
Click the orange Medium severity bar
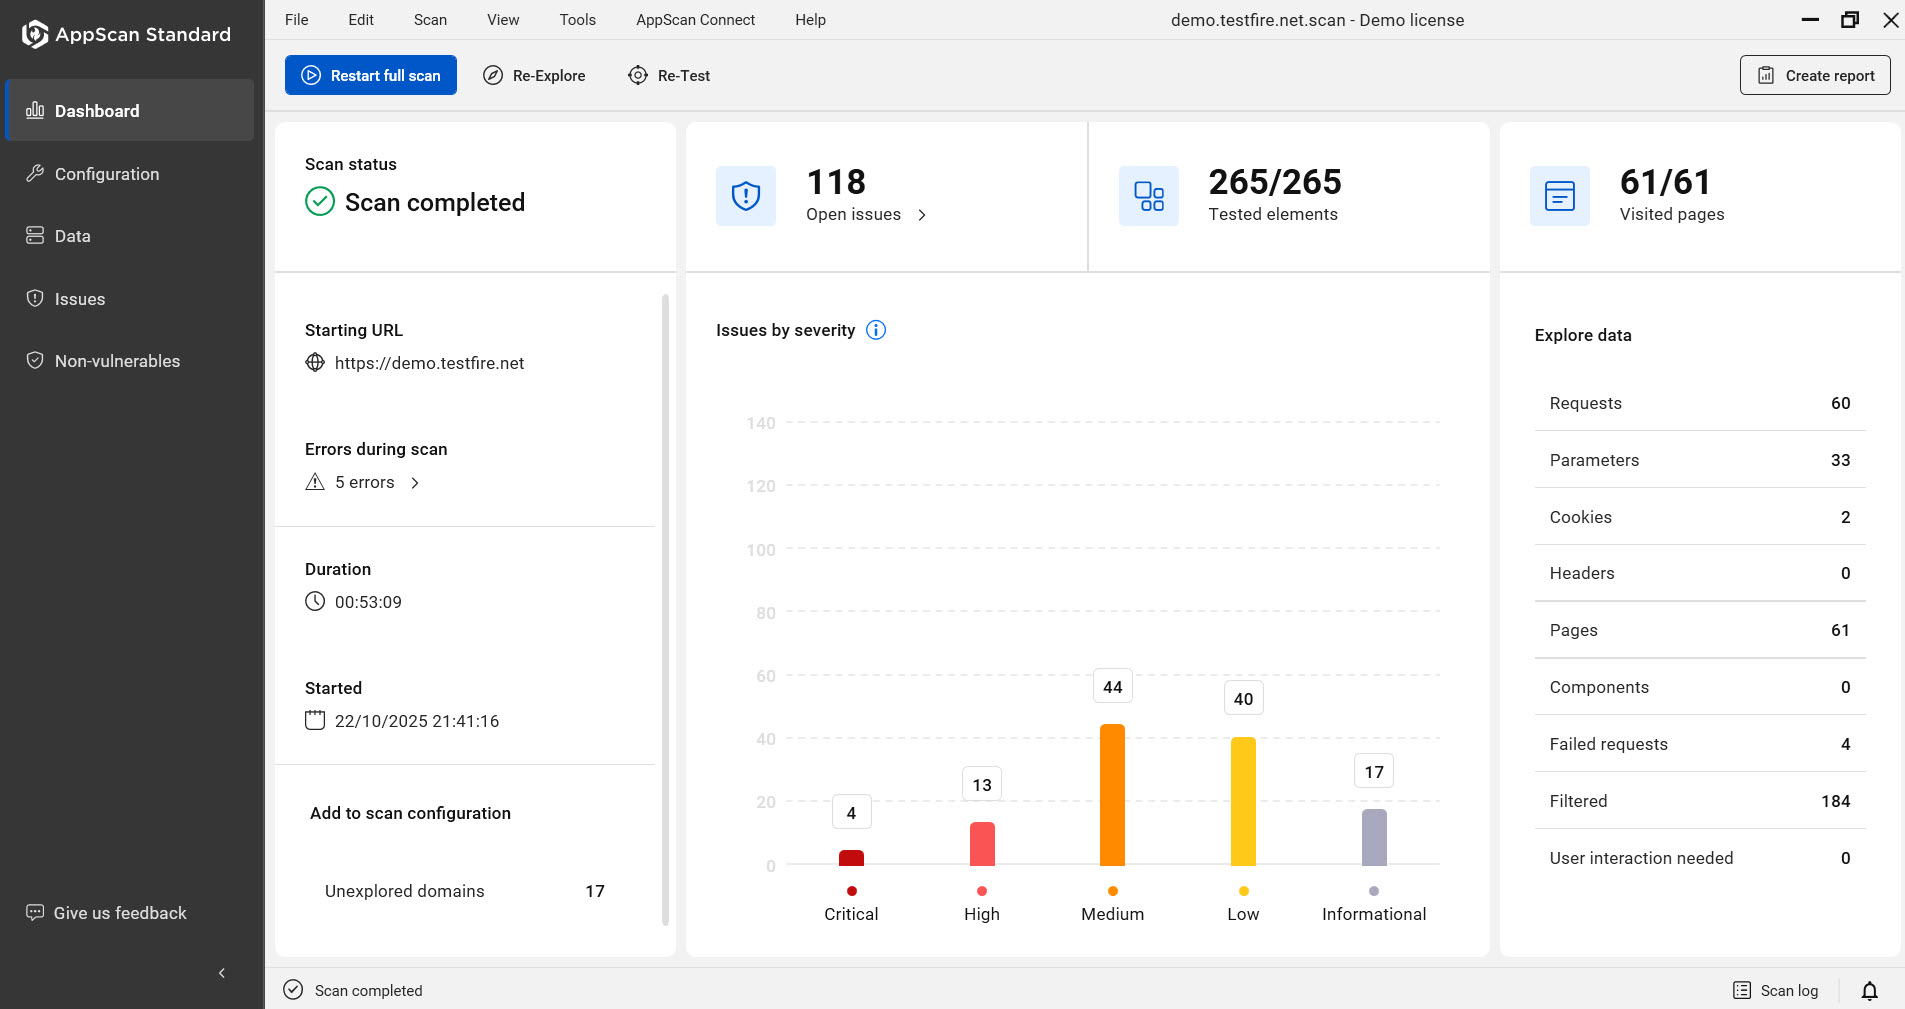click(x=1112, y=794)
